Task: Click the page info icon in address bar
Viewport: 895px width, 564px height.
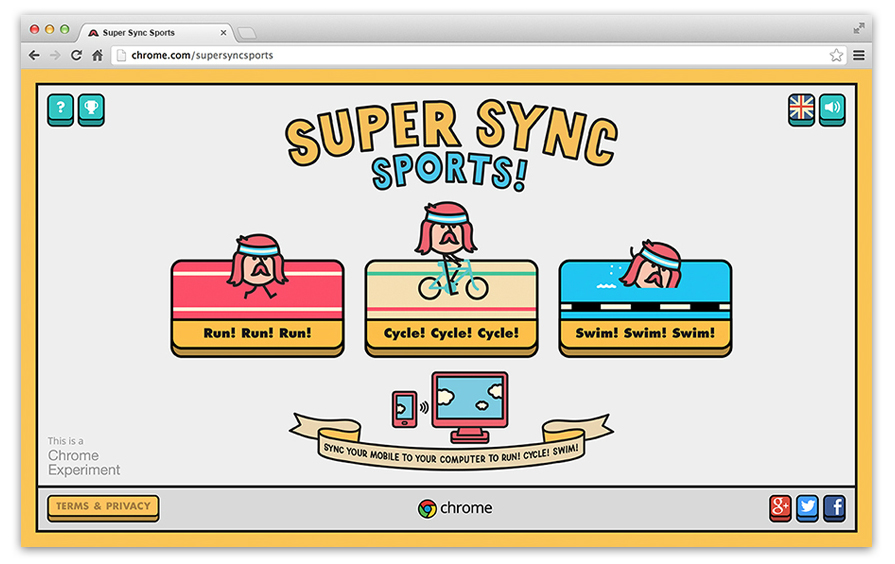Action: pyautogui.click(x=121, y=55)
